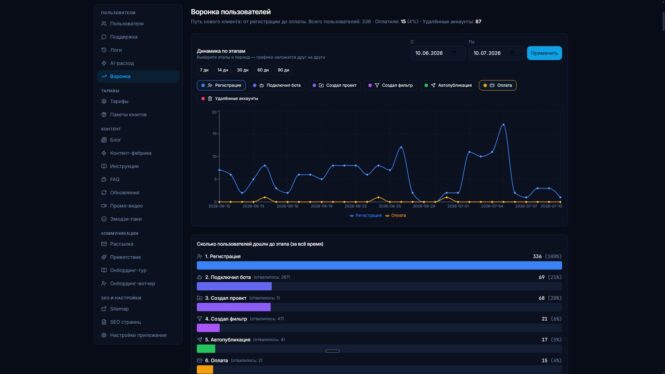
Task: Toggle the Удалённые аккаунты stage chip
Action: pos(229,98)
